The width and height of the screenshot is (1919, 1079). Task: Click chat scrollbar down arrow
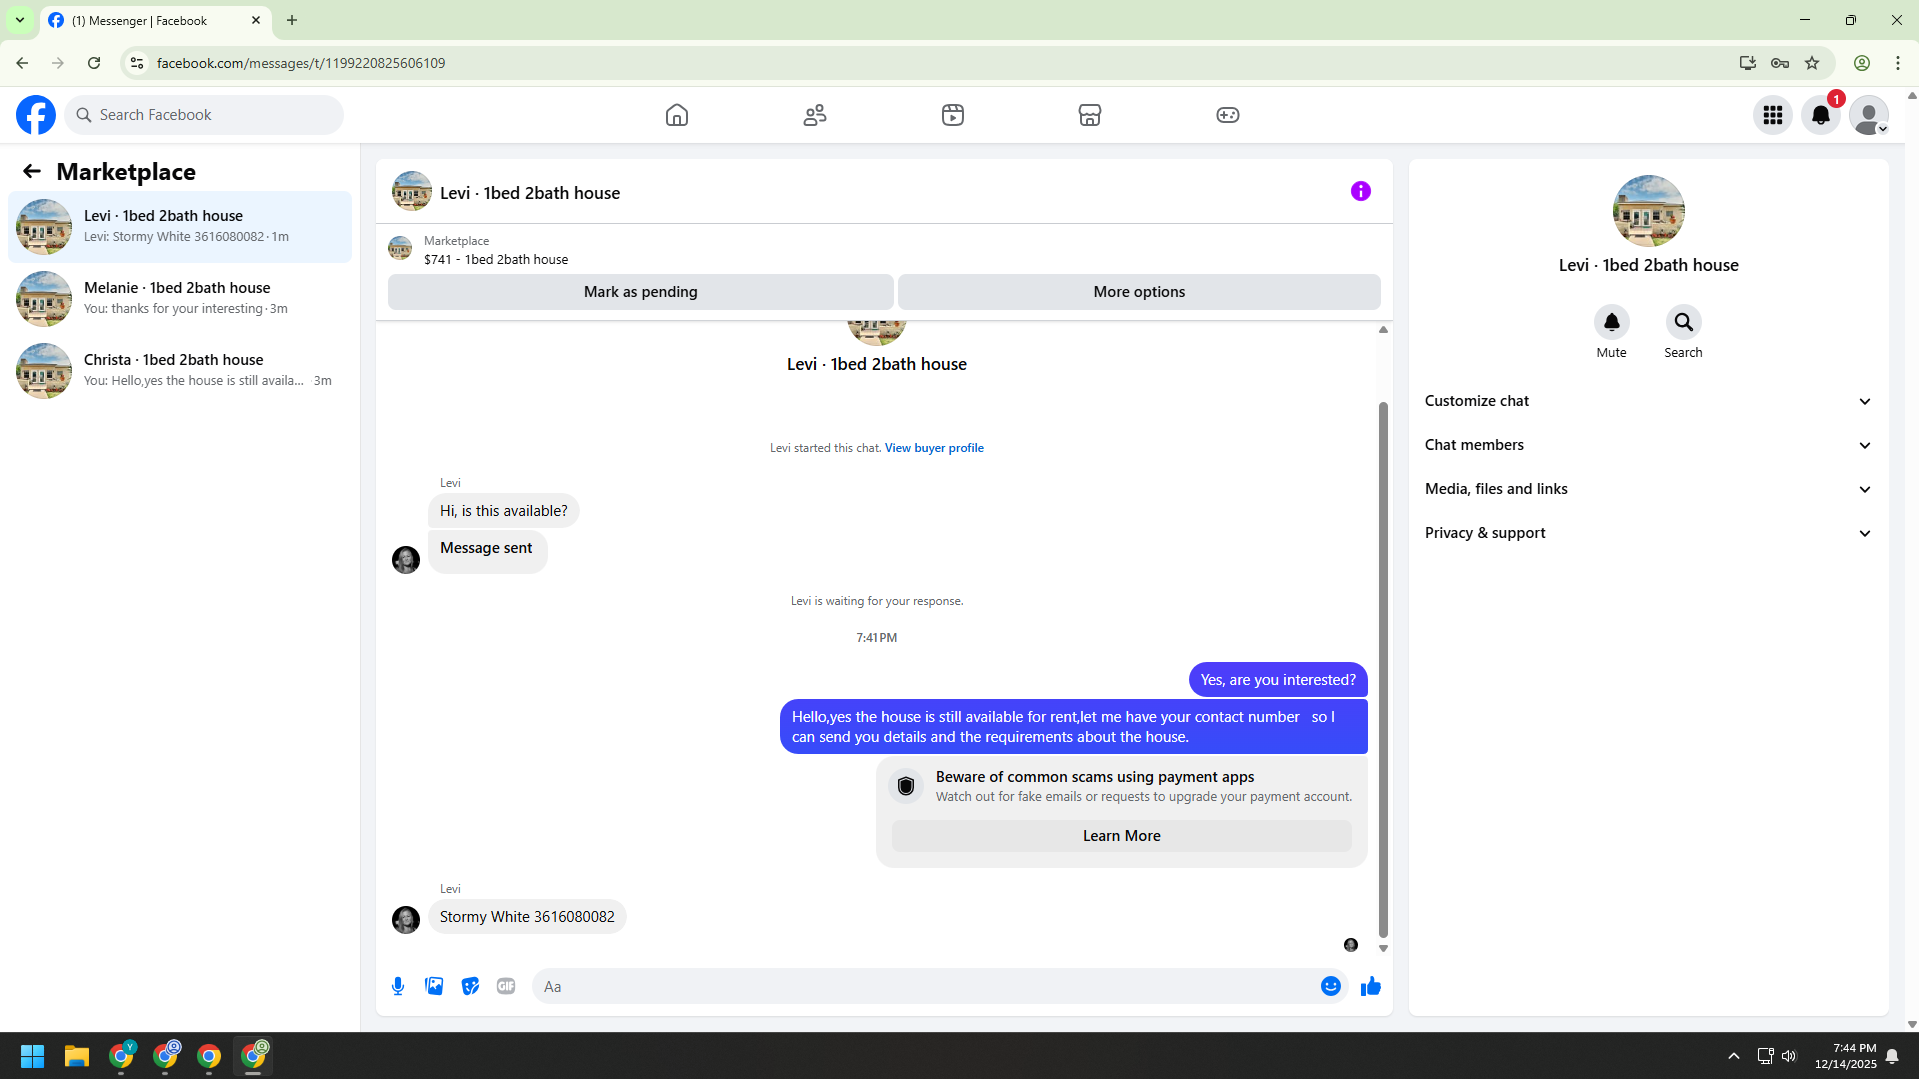click(x=1383, y=948)
